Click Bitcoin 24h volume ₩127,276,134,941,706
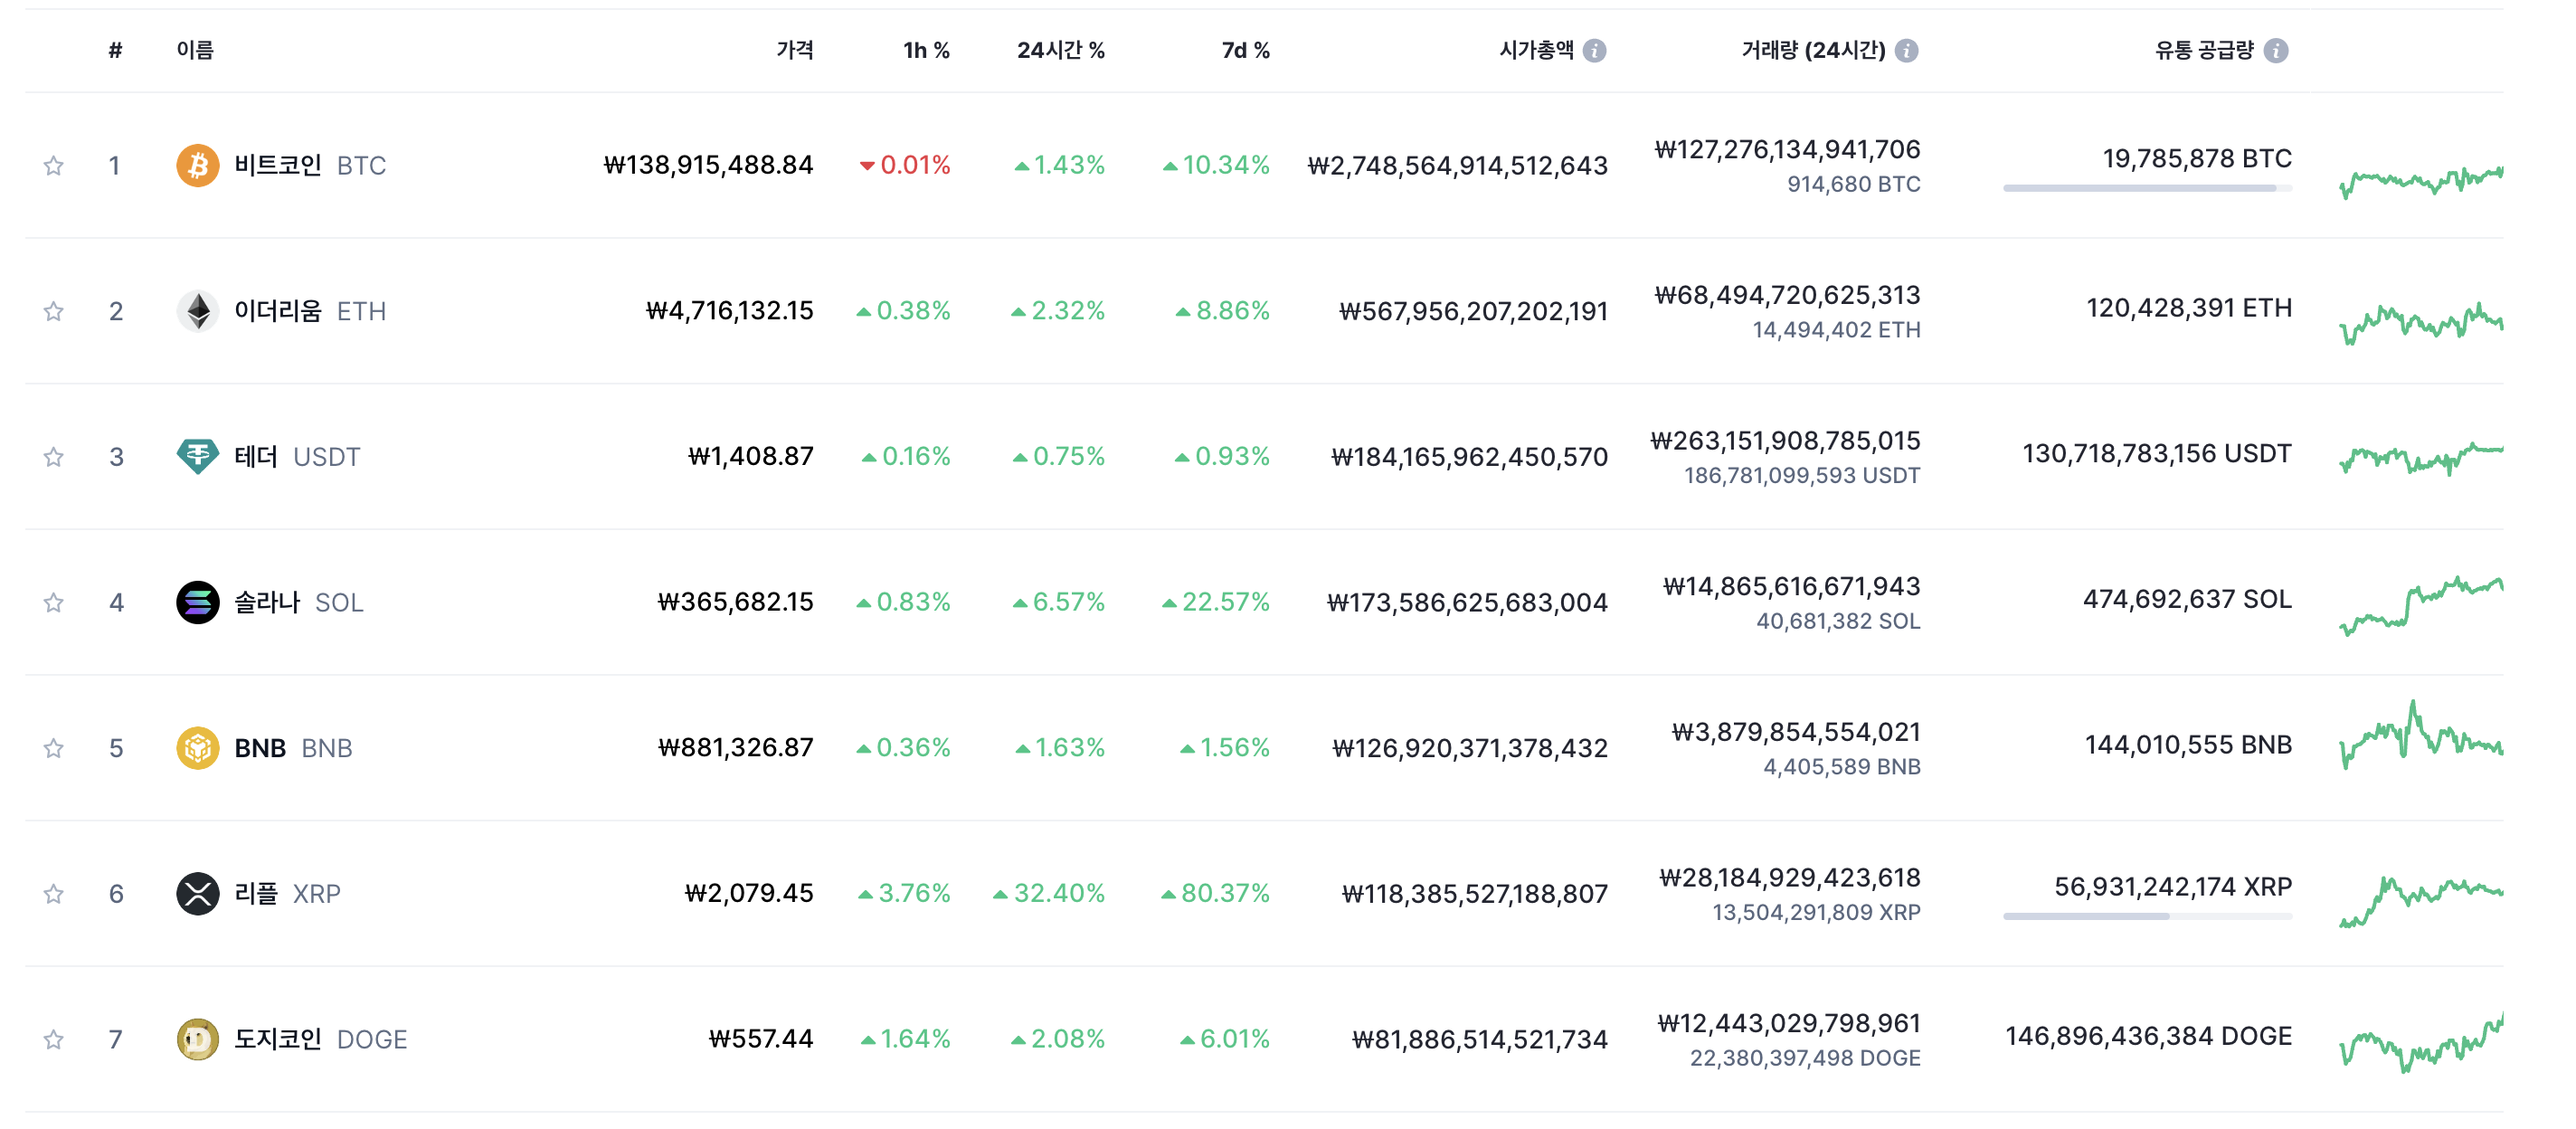Image resolution: width=2576 pixels, height=1129 pixels. [1787, 150]
